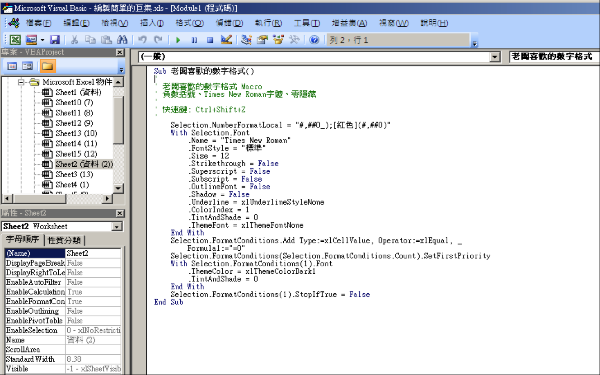
Task: Open the 編輯(E) menu
Action: click(x=76, y=23)
